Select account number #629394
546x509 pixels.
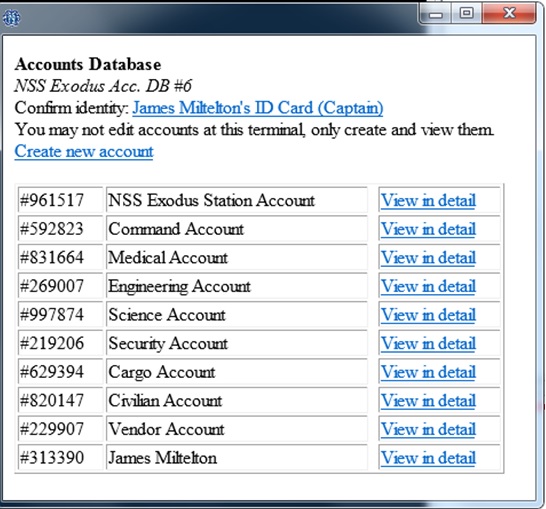tap(60, 371)
